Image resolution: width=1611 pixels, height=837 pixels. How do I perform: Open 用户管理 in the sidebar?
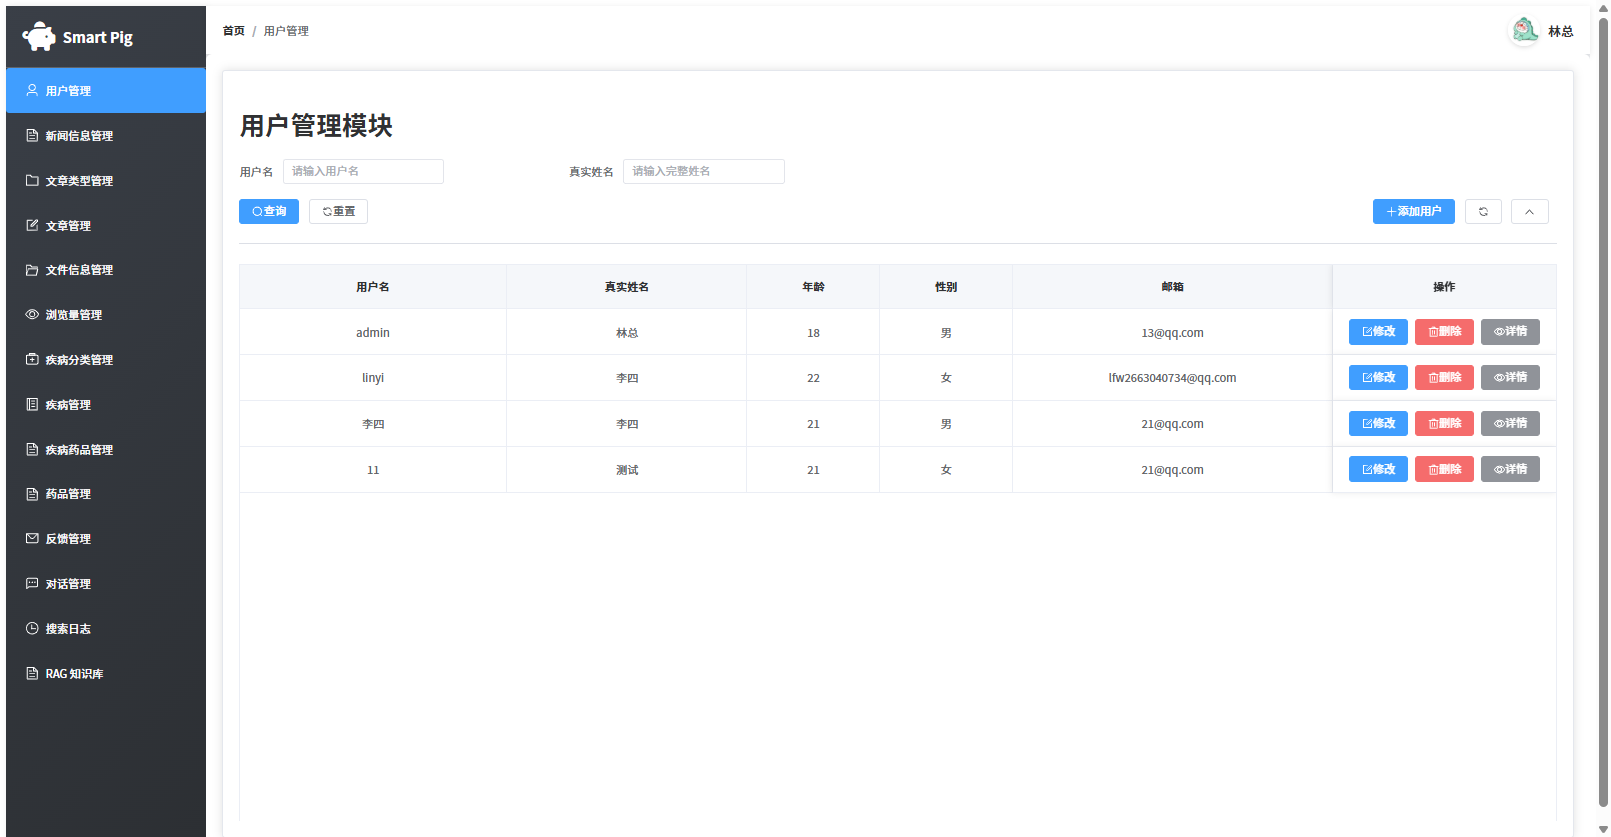[x=106, y=90]
